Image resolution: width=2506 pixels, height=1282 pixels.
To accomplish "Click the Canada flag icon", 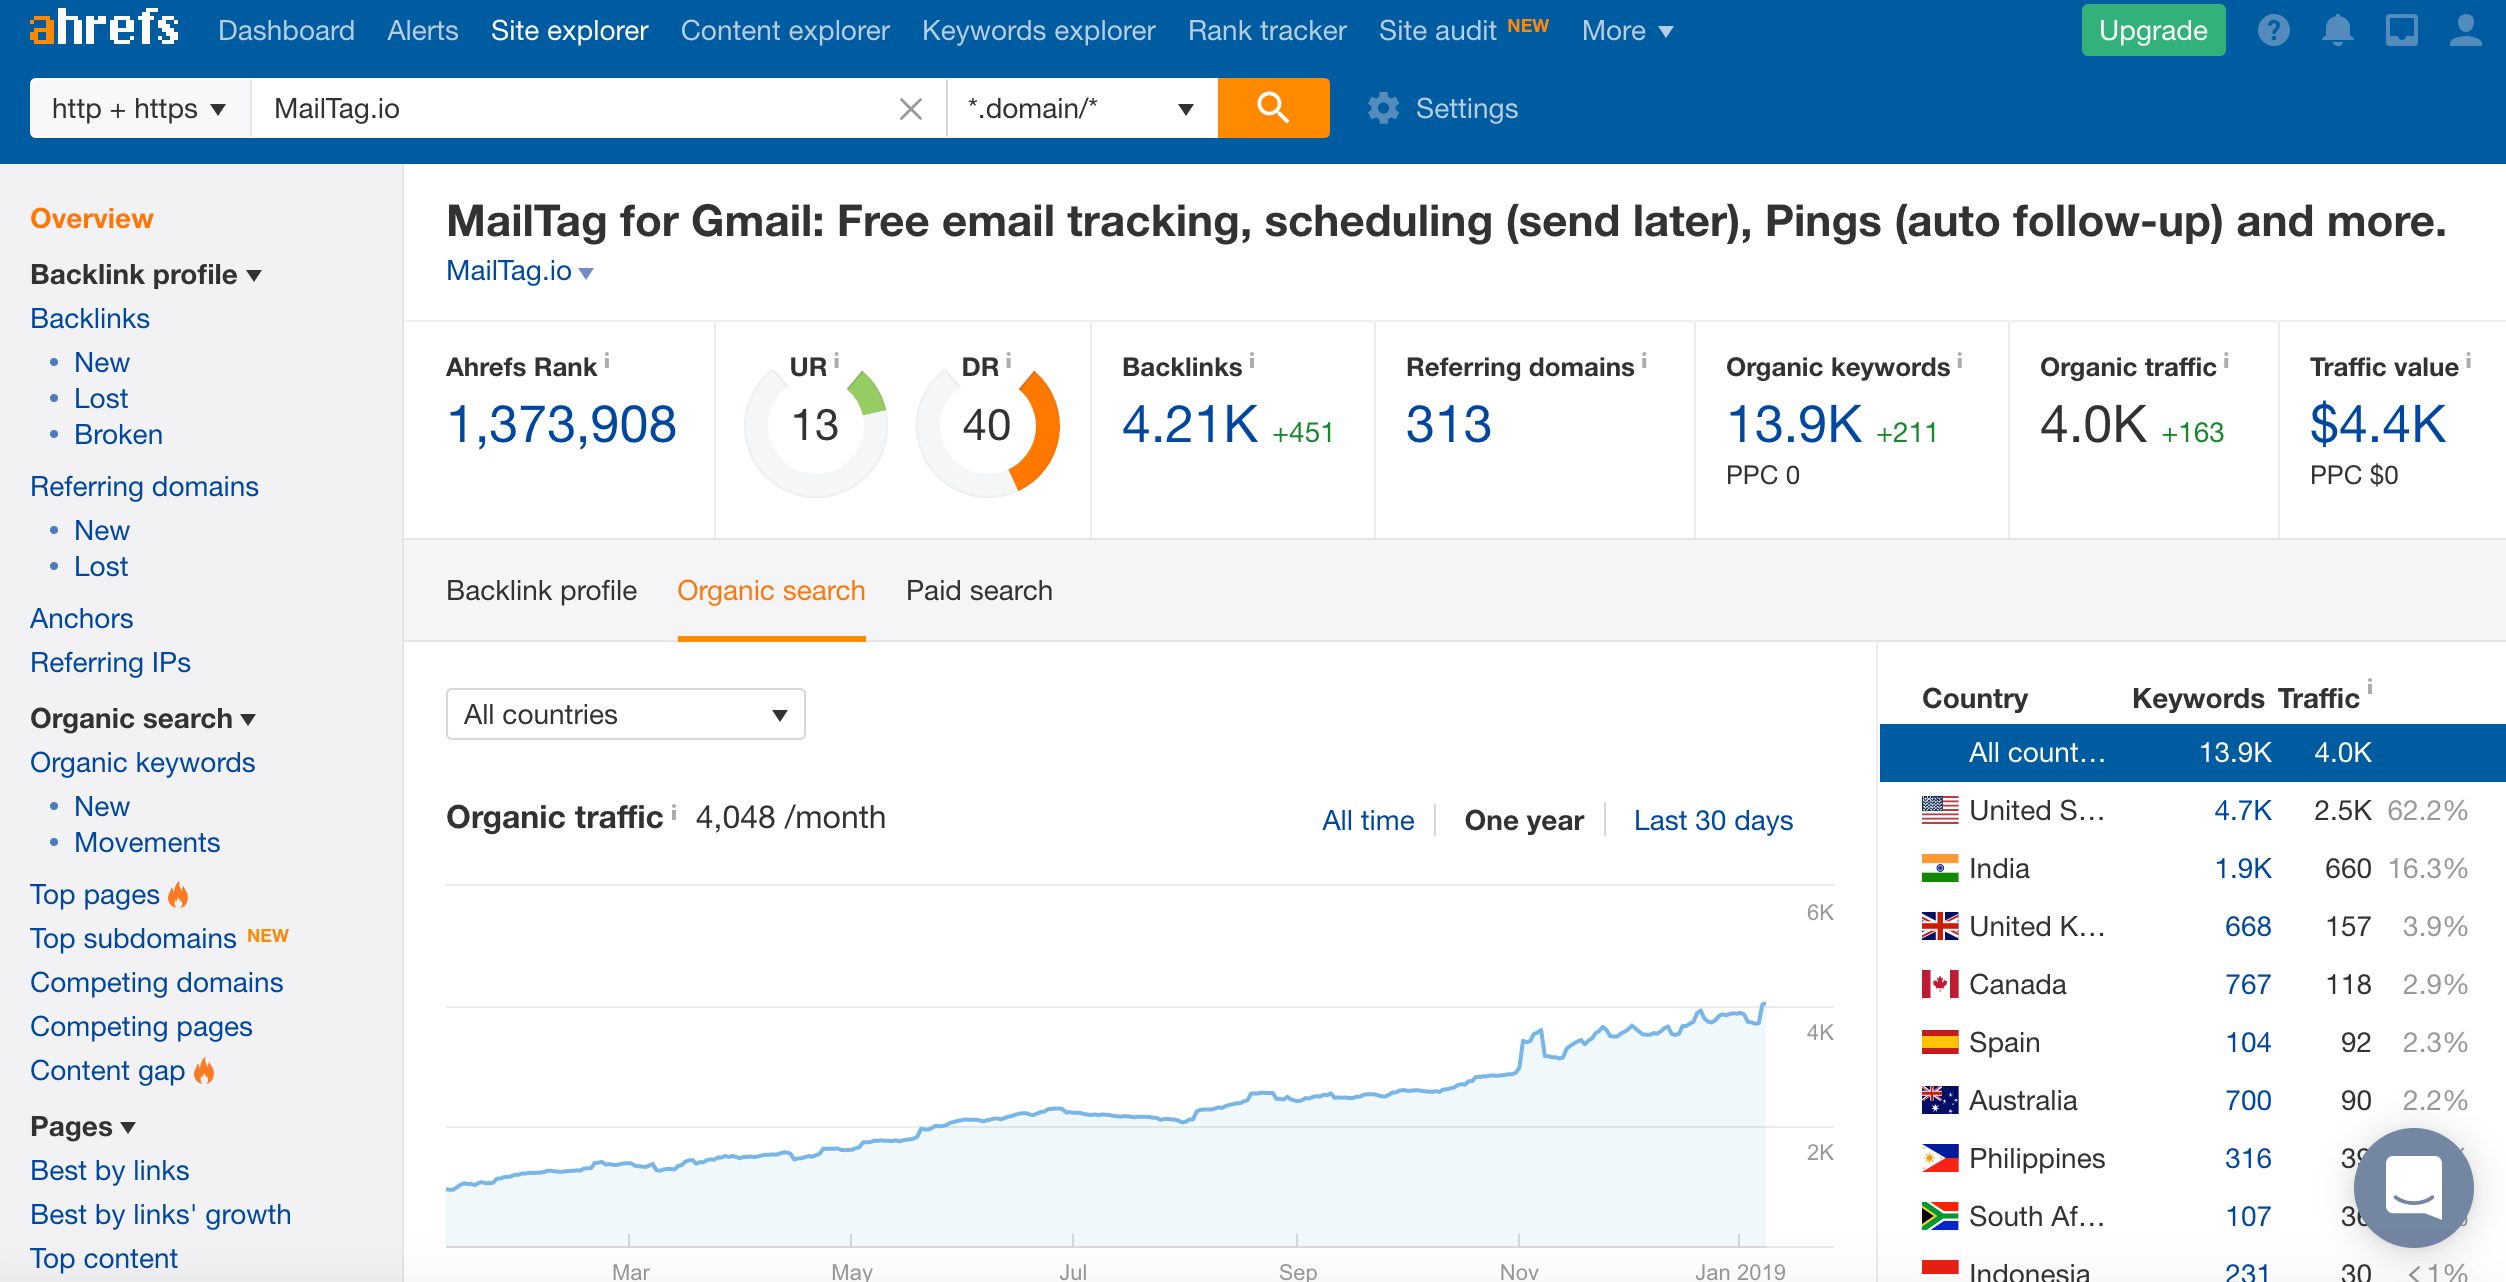I will 1940,984.
